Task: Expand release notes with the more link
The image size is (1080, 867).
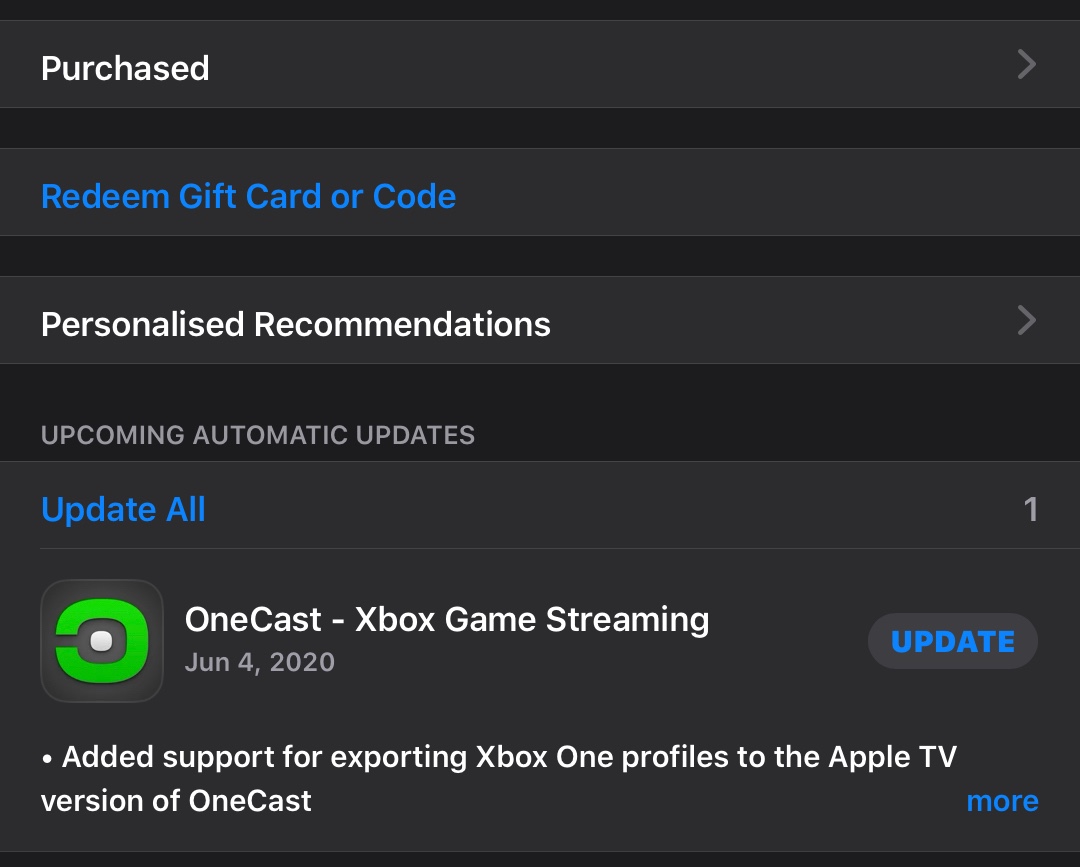Action: [x=1002, y=801]
